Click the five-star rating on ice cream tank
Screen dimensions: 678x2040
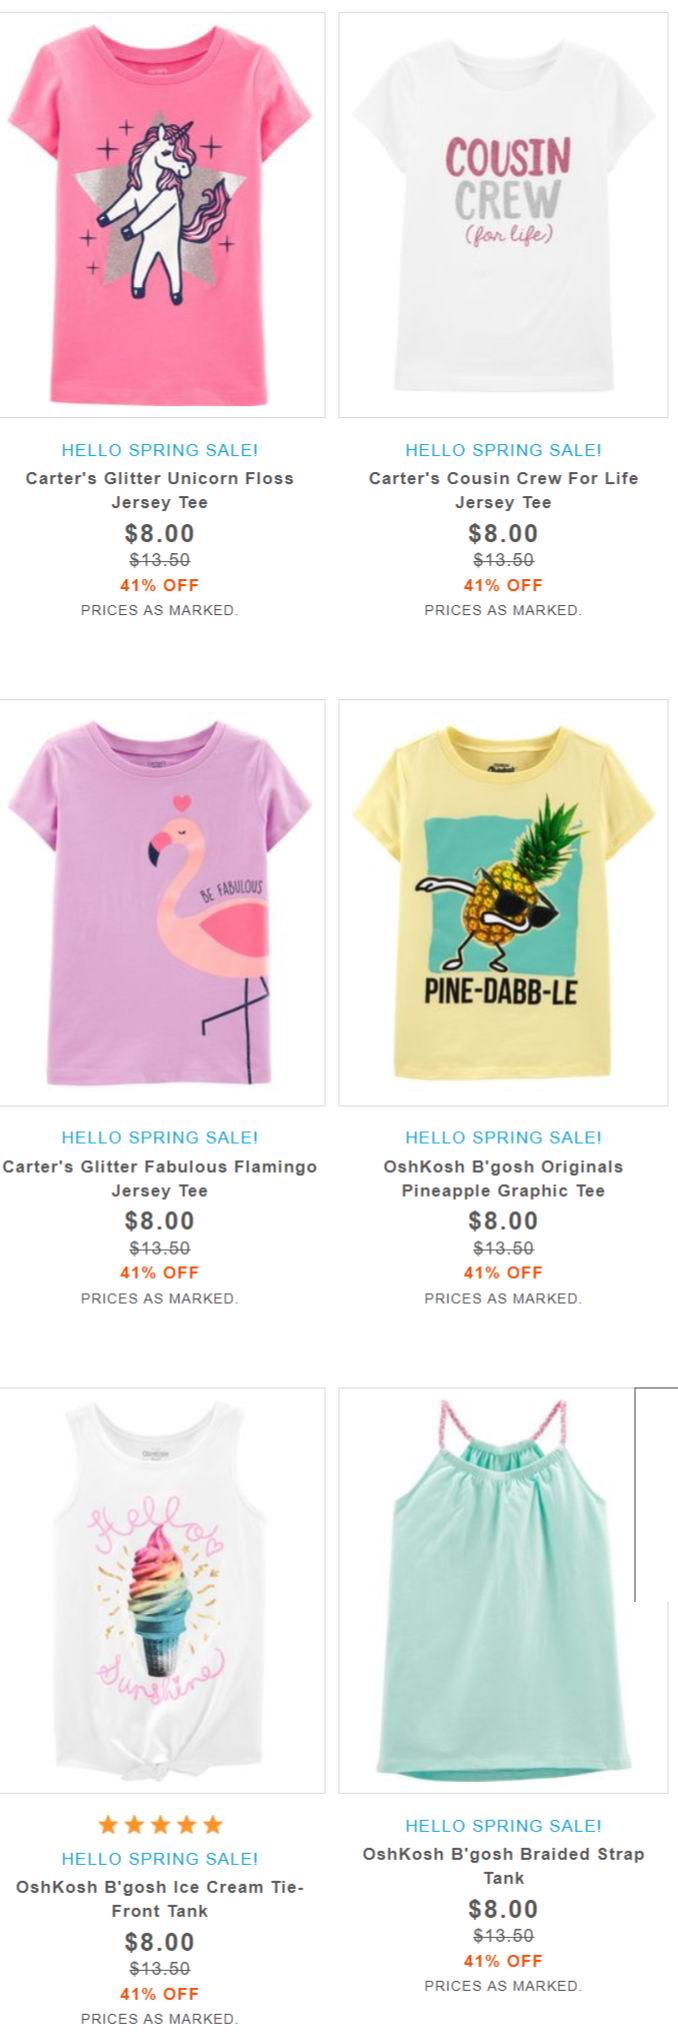tap(160, 1825)
